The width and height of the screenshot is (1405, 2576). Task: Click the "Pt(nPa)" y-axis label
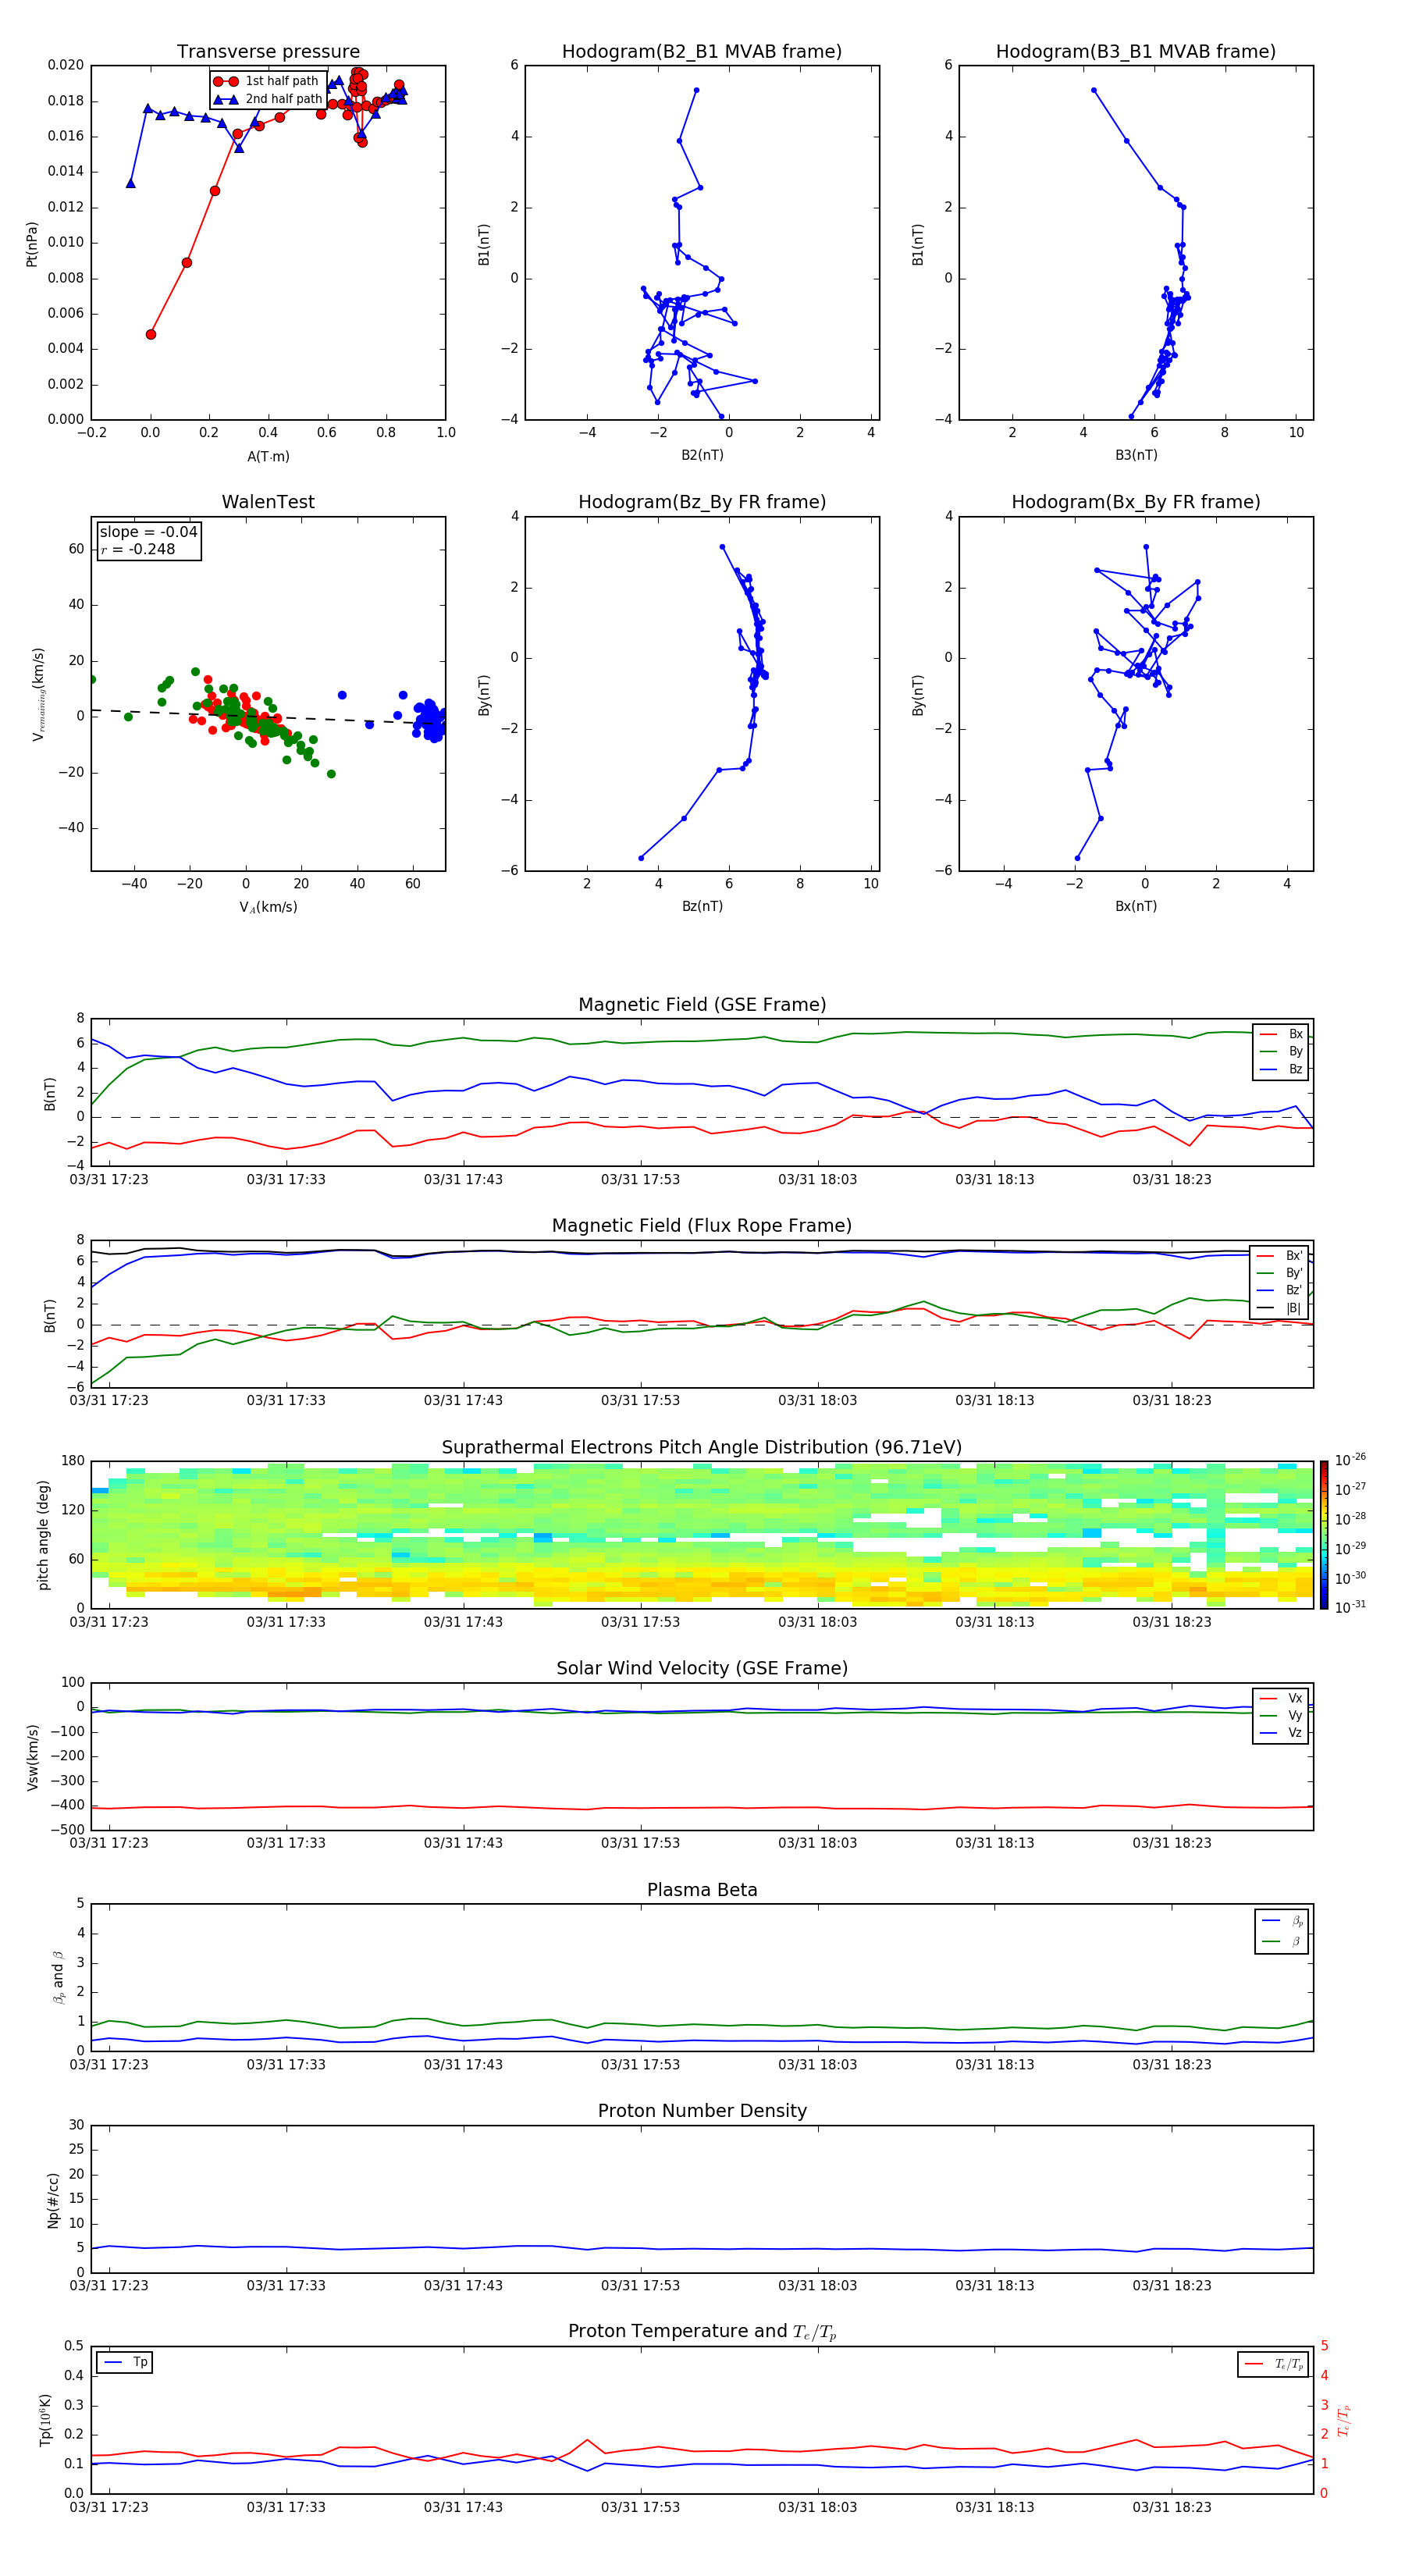[32, 243]
